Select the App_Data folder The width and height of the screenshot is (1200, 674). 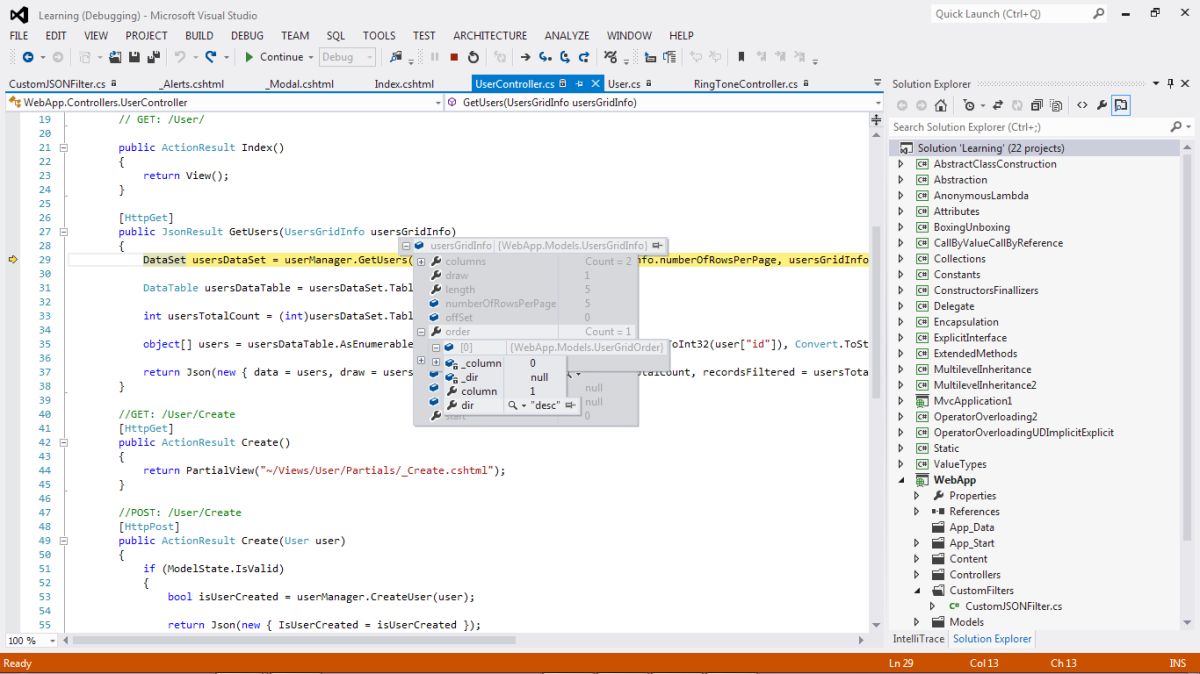pyautogui.click(x=971, y=527)
